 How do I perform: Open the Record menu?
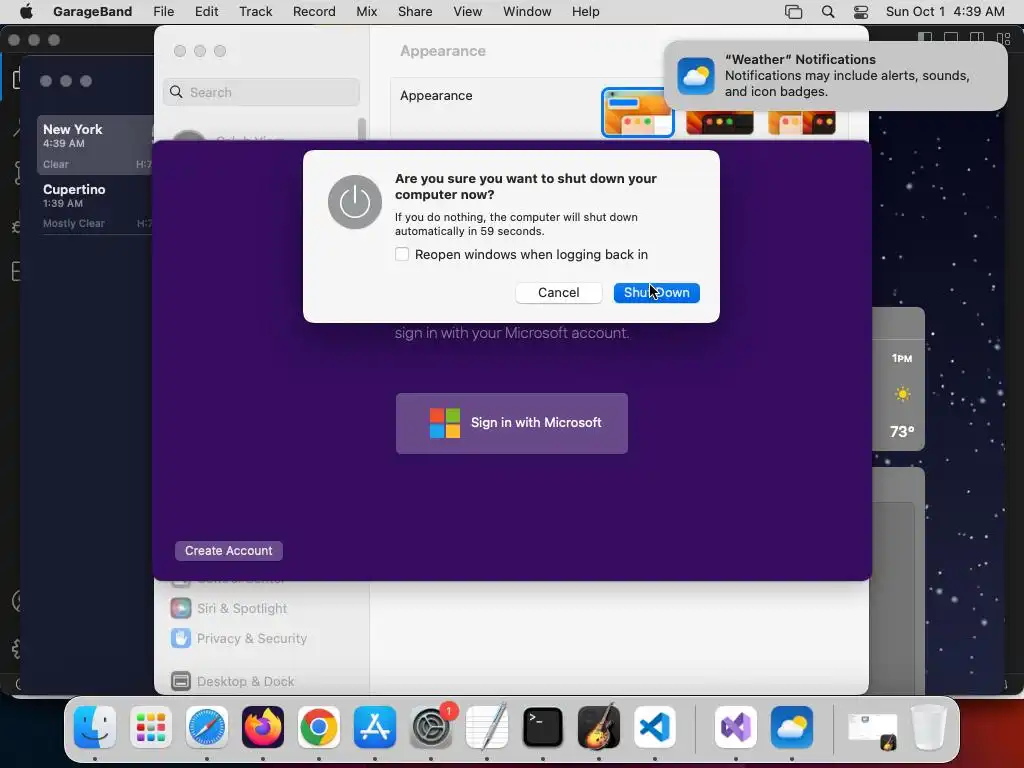[x=314, y=11]
